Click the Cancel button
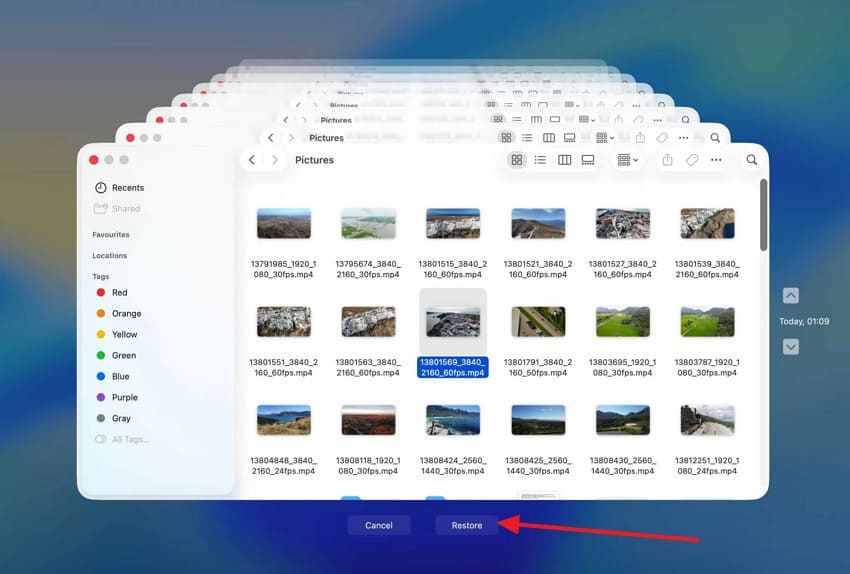Image resolution: width=850 pixels, height=574 pixels. click(378, 525)
